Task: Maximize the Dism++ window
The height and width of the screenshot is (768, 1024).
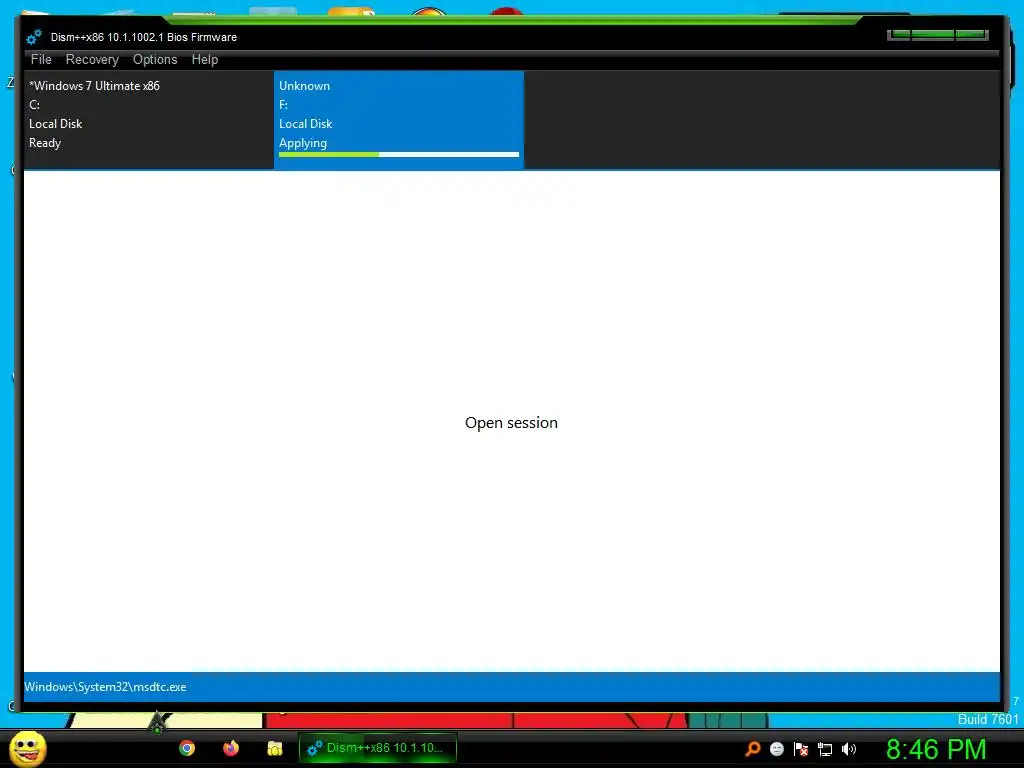Action: click(x=933, y=35)
